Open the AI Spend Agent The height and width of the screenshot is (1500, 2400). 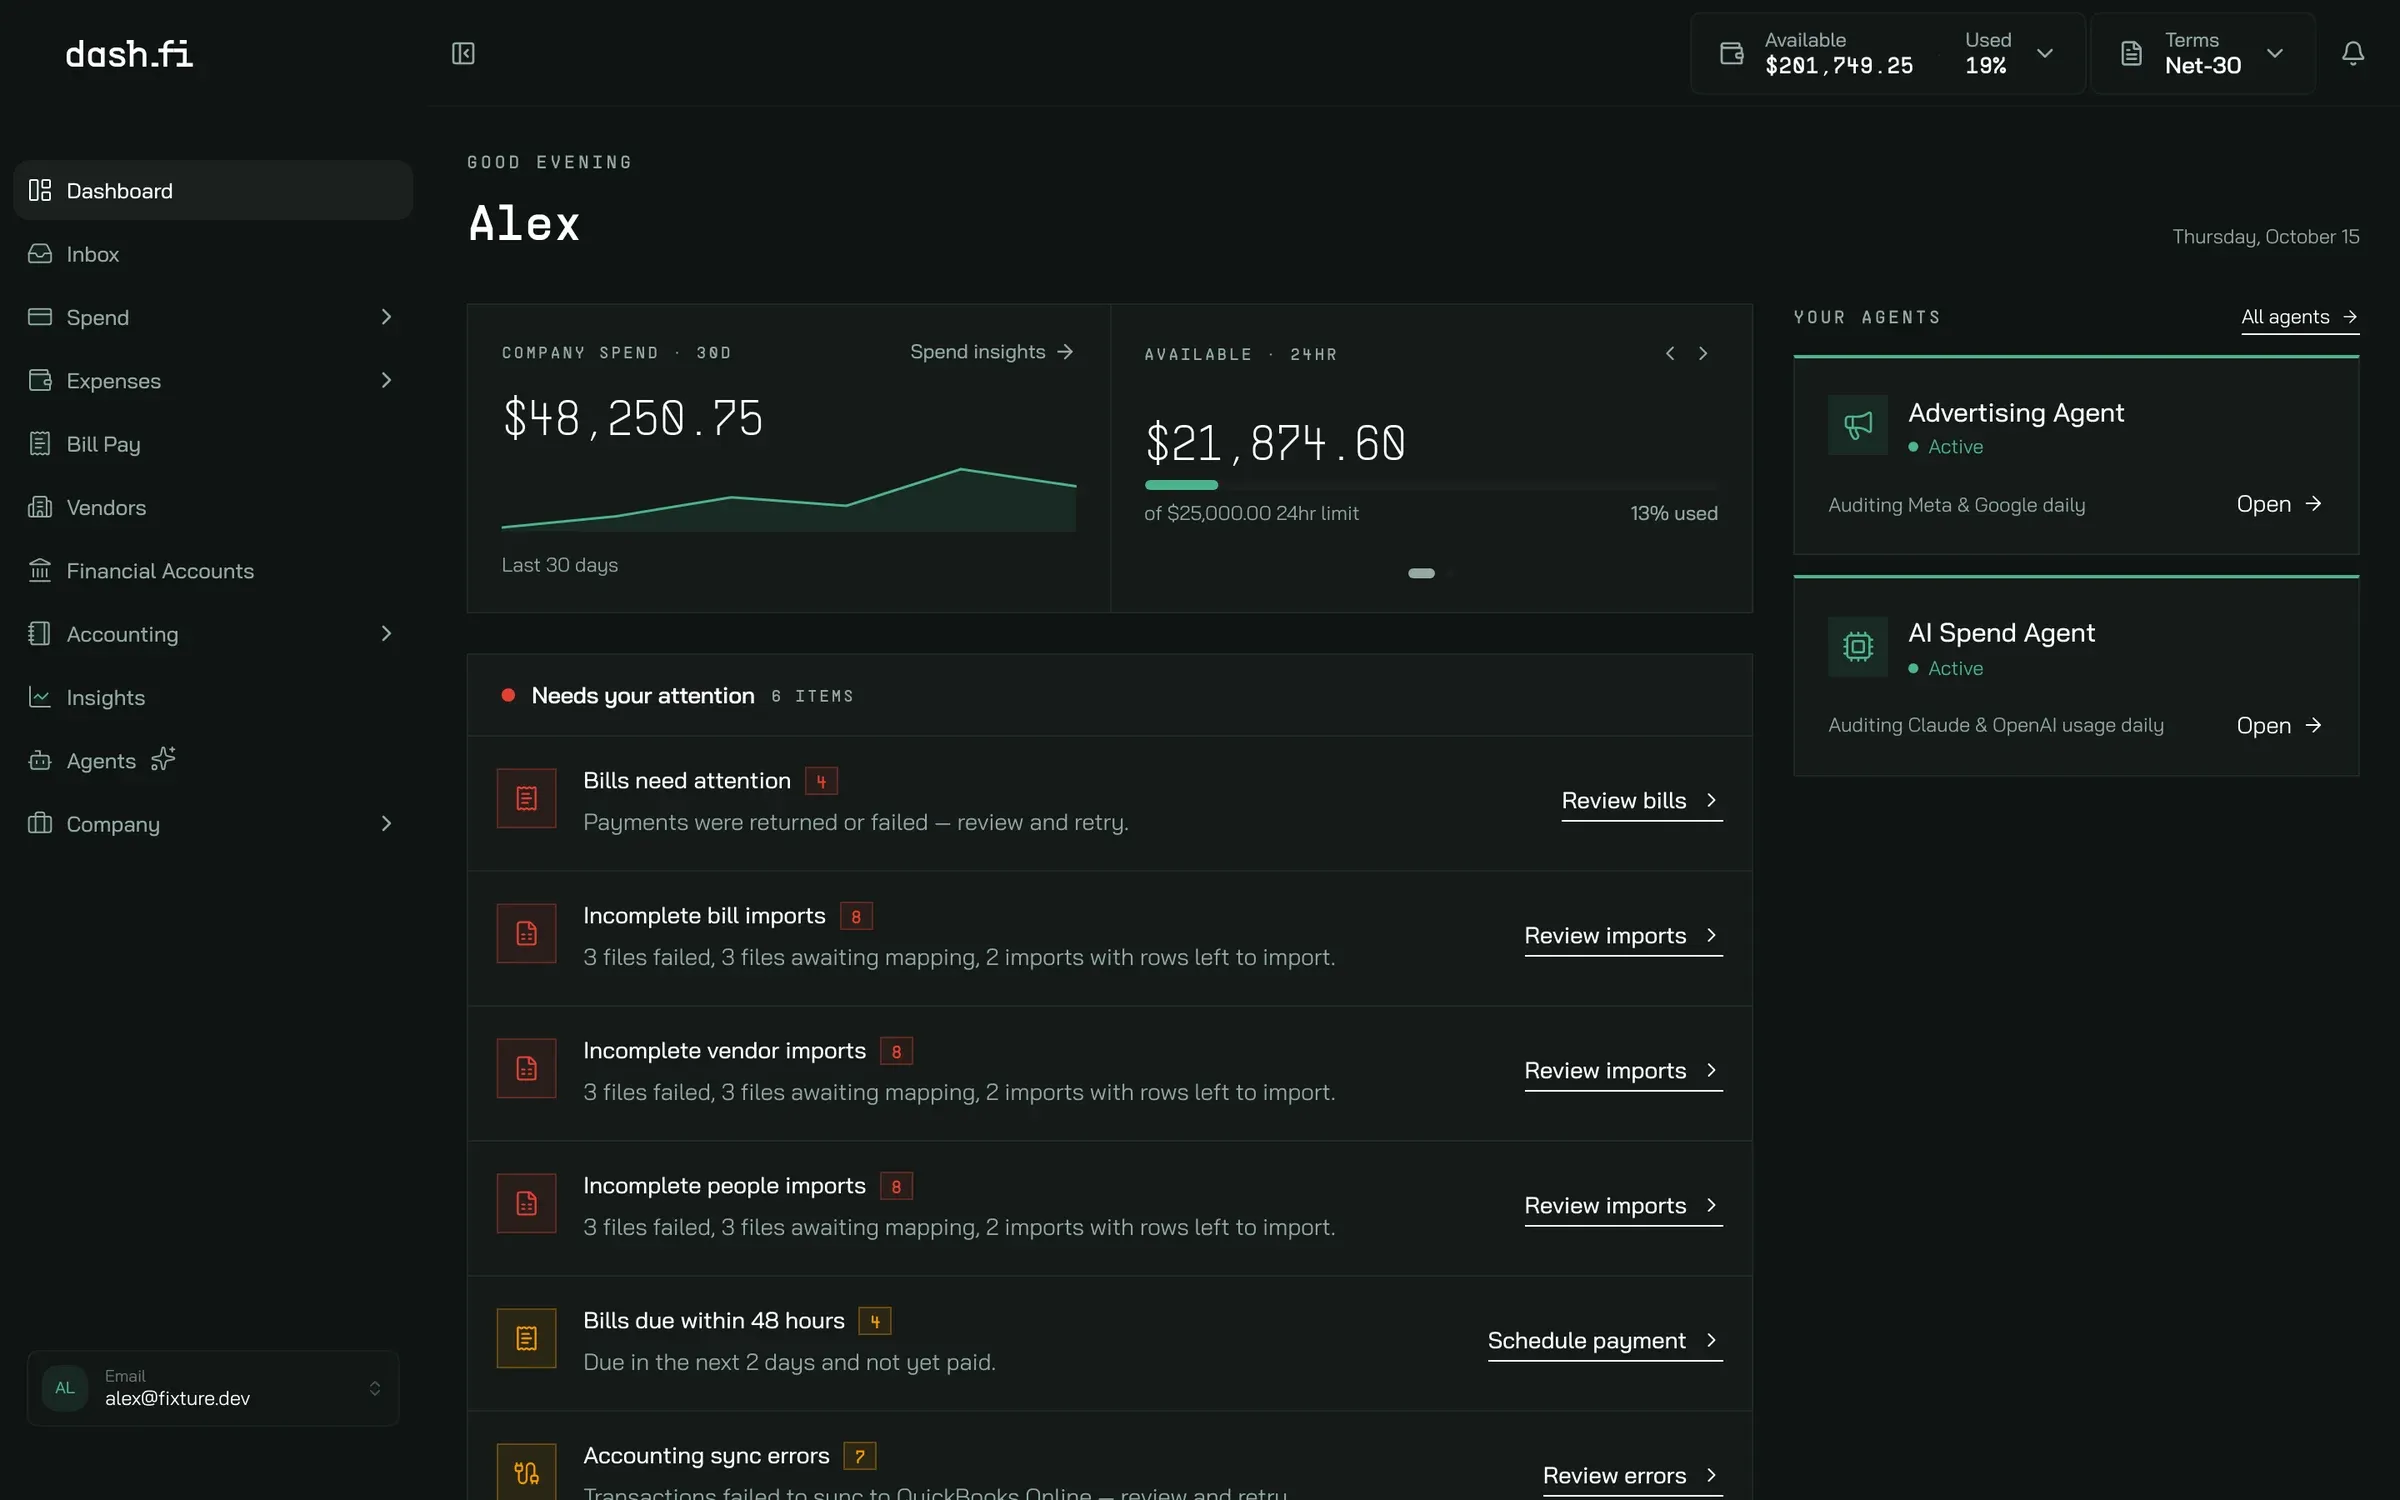2280,725
